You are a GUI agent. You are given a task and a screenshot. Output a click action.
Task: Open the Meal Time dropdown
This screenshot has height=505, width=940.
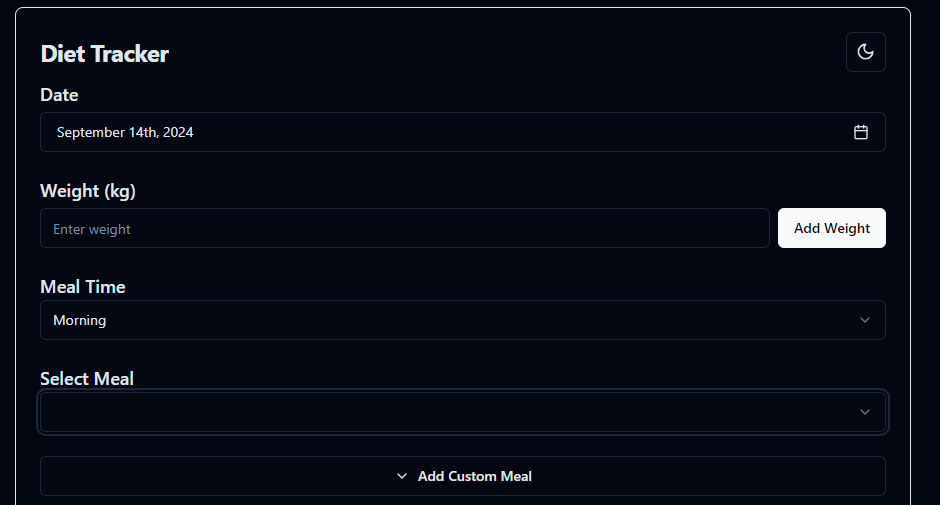(462, 320)
